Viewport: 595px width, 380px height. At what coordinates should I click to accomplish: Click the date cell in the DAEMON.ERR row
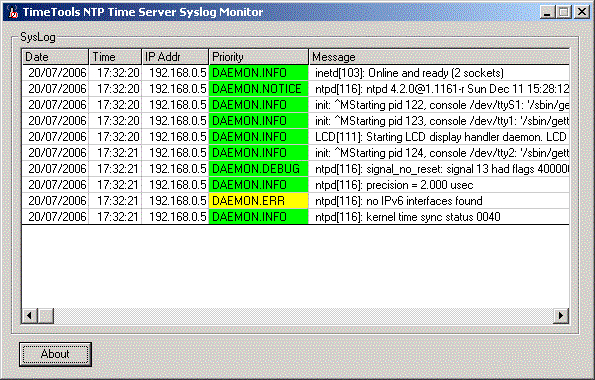[55, 201]
